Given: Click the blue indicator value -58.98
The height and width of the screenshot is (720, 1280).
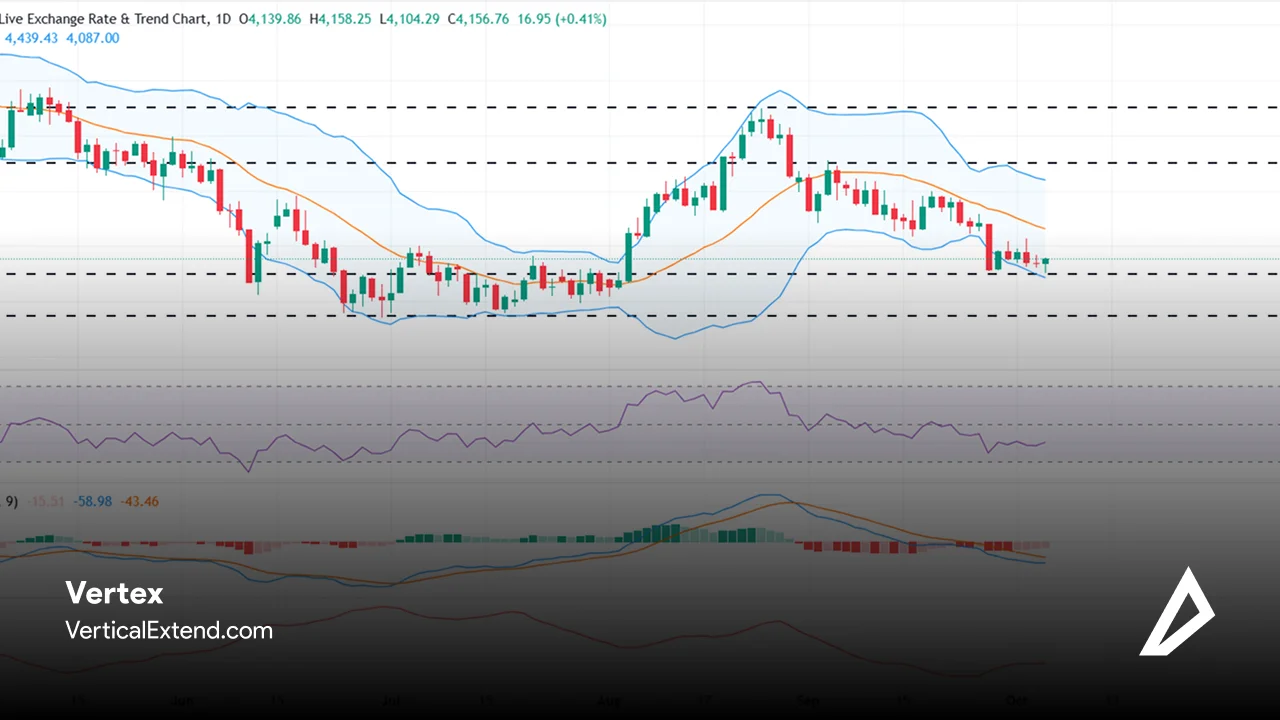Looking at the screenshot, I should [x=93, y=501].
